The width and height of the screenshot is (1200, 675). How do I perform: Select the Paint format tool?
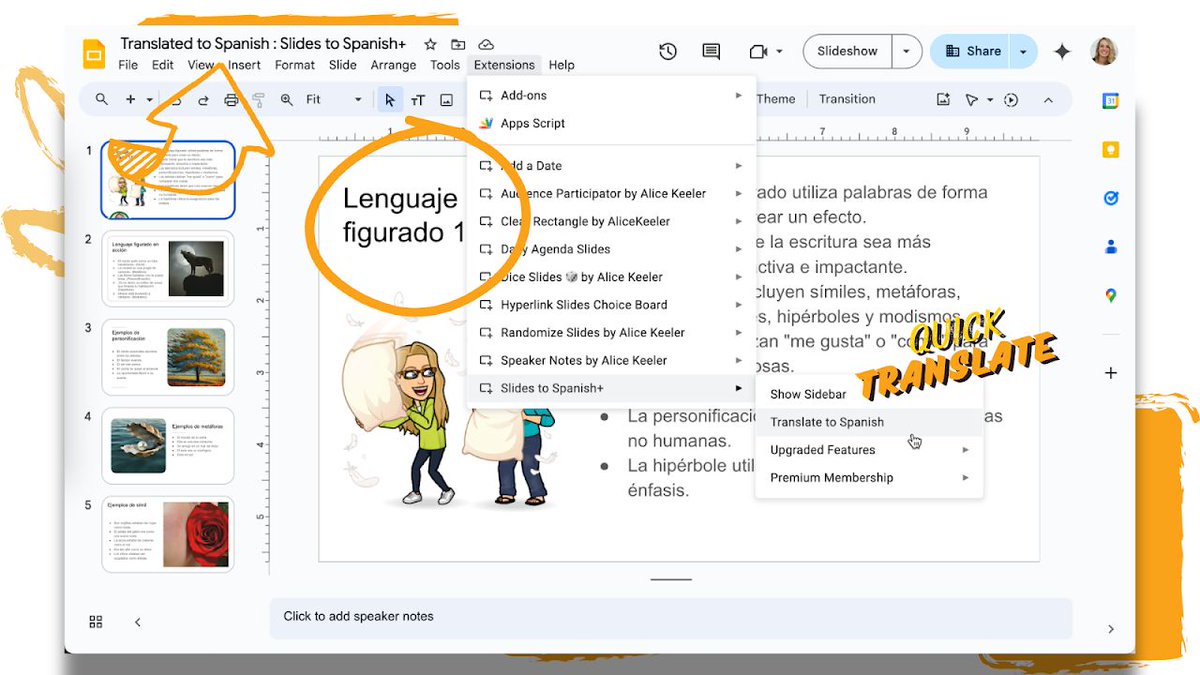pos(258,99)
